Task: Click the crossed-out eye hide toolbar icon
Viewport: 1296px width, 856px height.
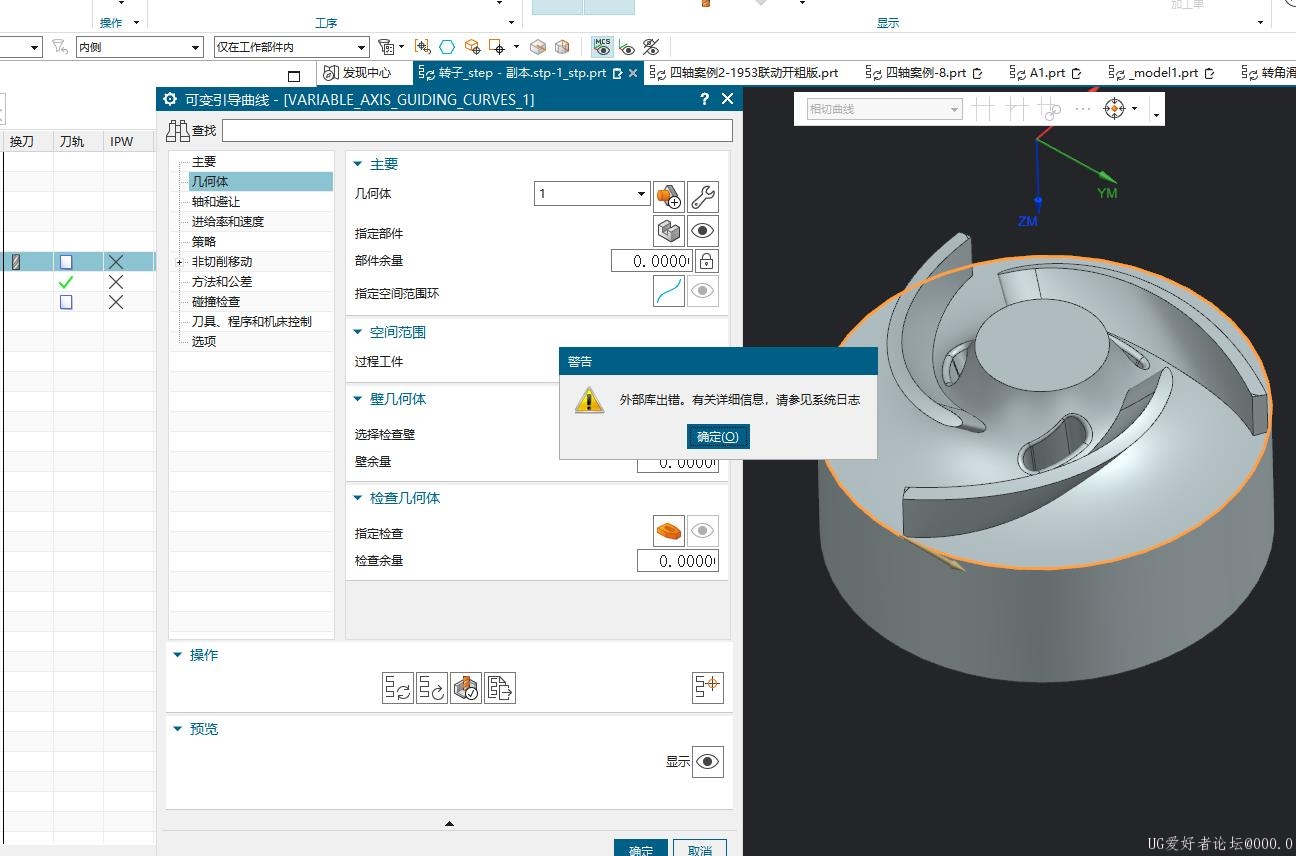Action: pos(651,47)
